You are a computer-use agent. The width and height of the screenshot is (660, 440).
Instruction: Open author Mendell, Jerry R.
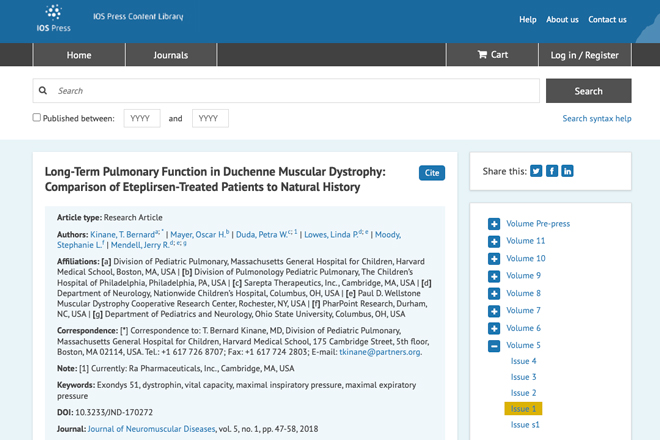point(140,245)
